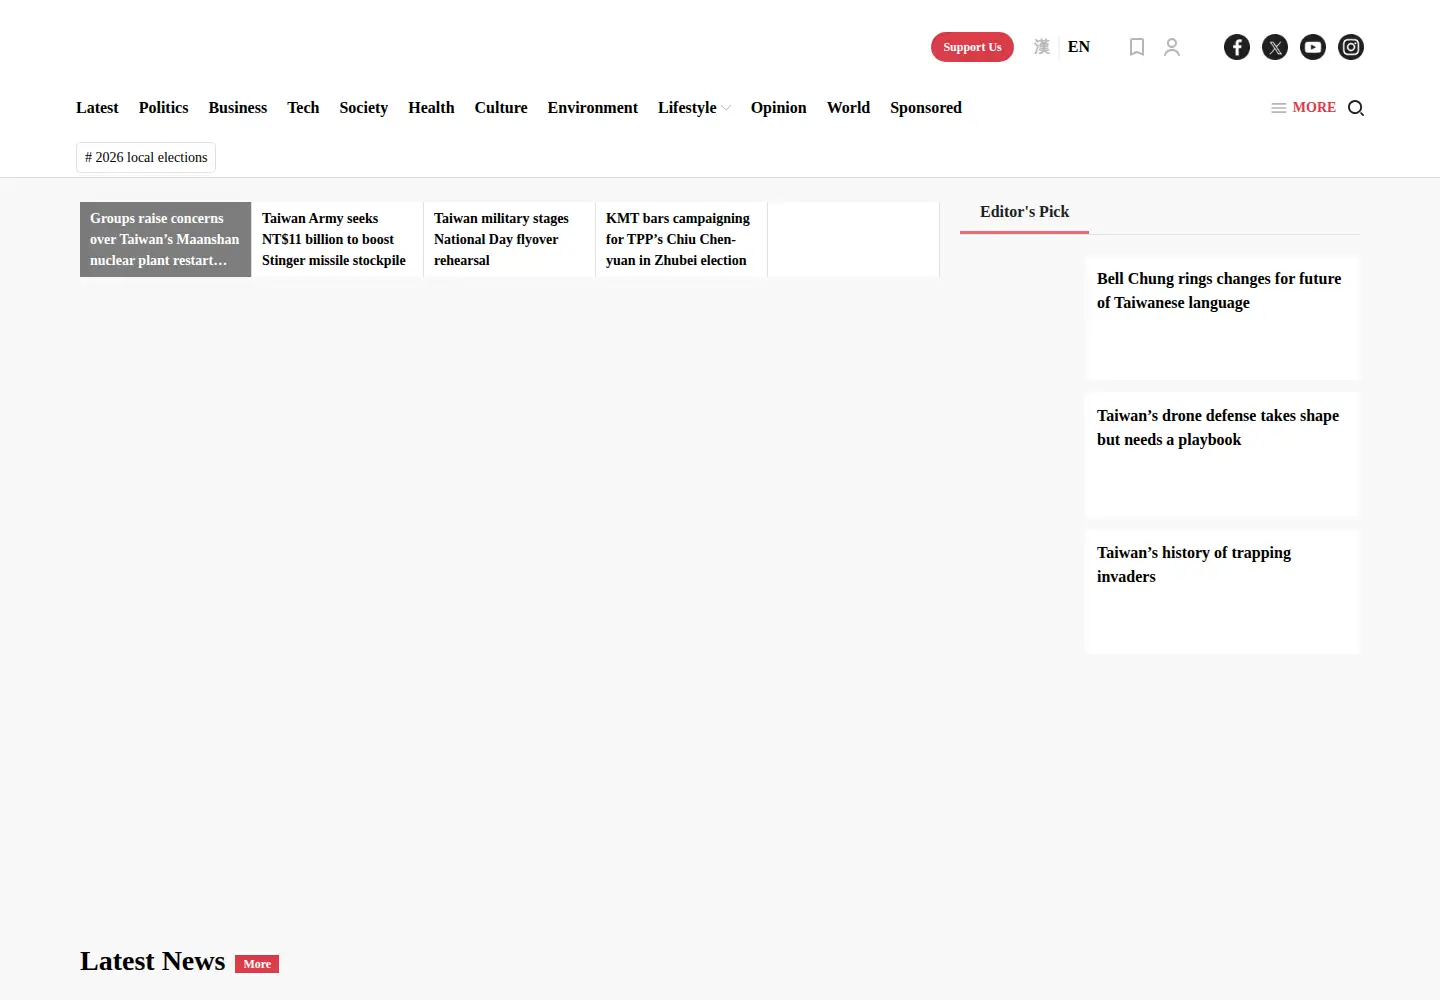Screen dimensions: 1440x1000
Task: Select the KMT bars campaigning story
Action: tap(681, 239)
